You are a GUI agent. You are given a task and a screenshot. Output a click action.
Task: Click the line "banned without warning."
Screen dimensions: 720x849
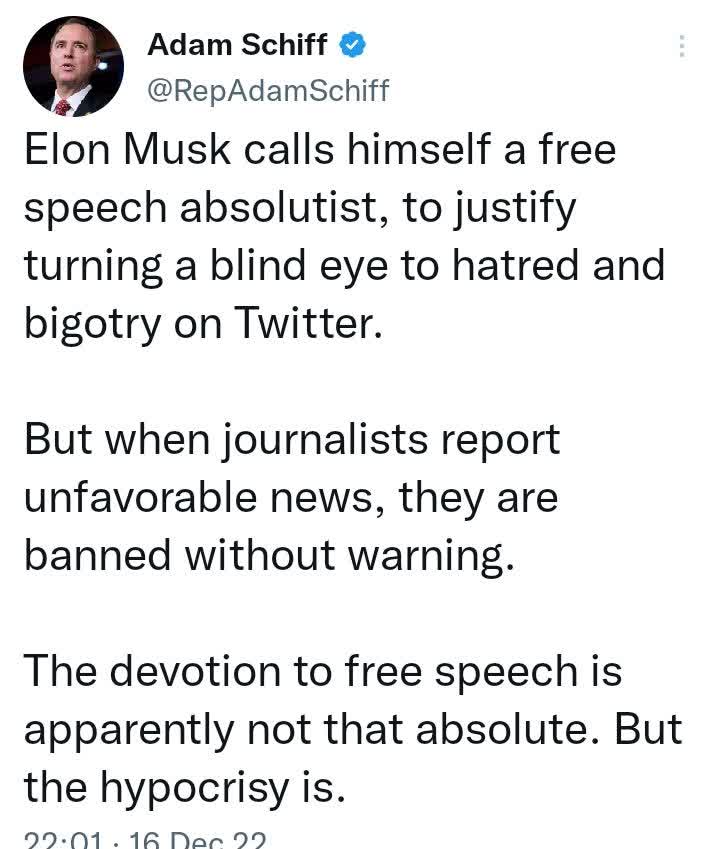[269, 556]
